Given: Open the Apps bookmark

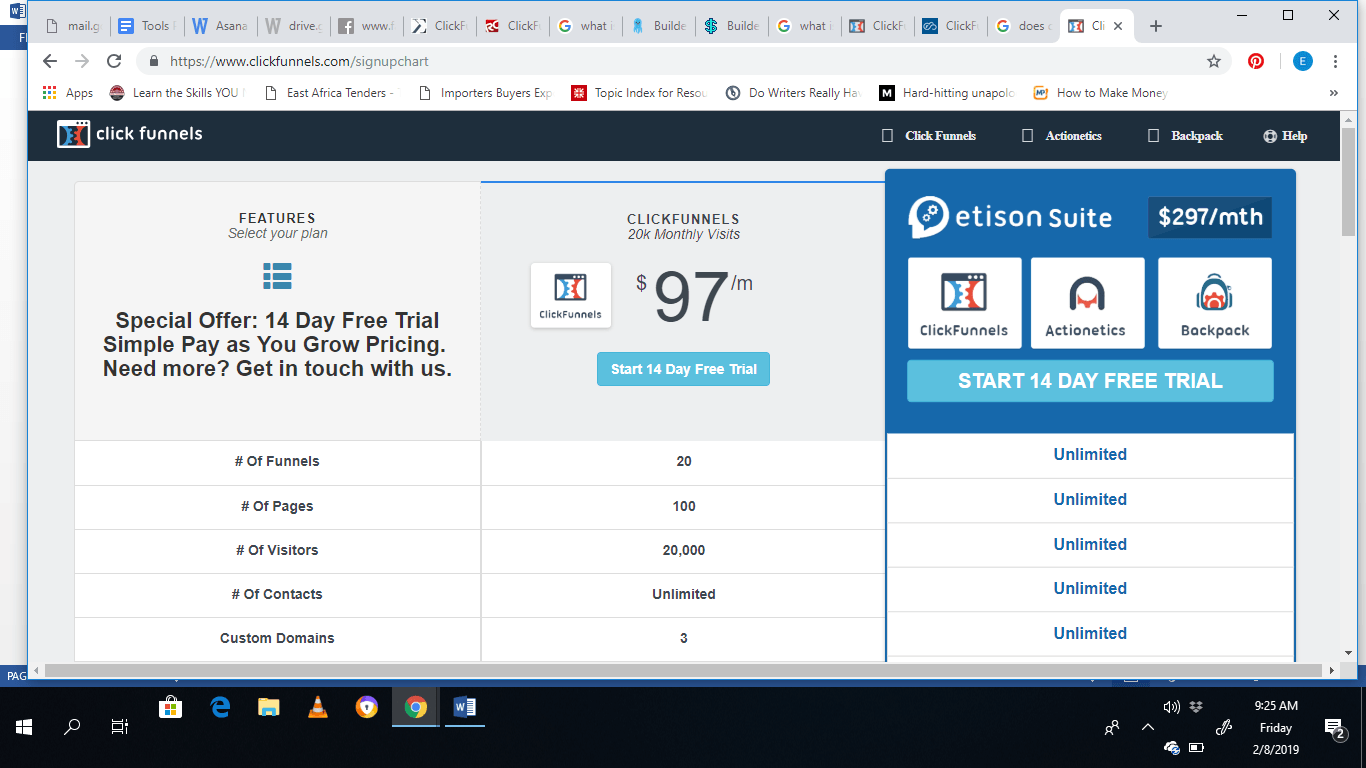Looking at the screenshot, I should 68,93.
